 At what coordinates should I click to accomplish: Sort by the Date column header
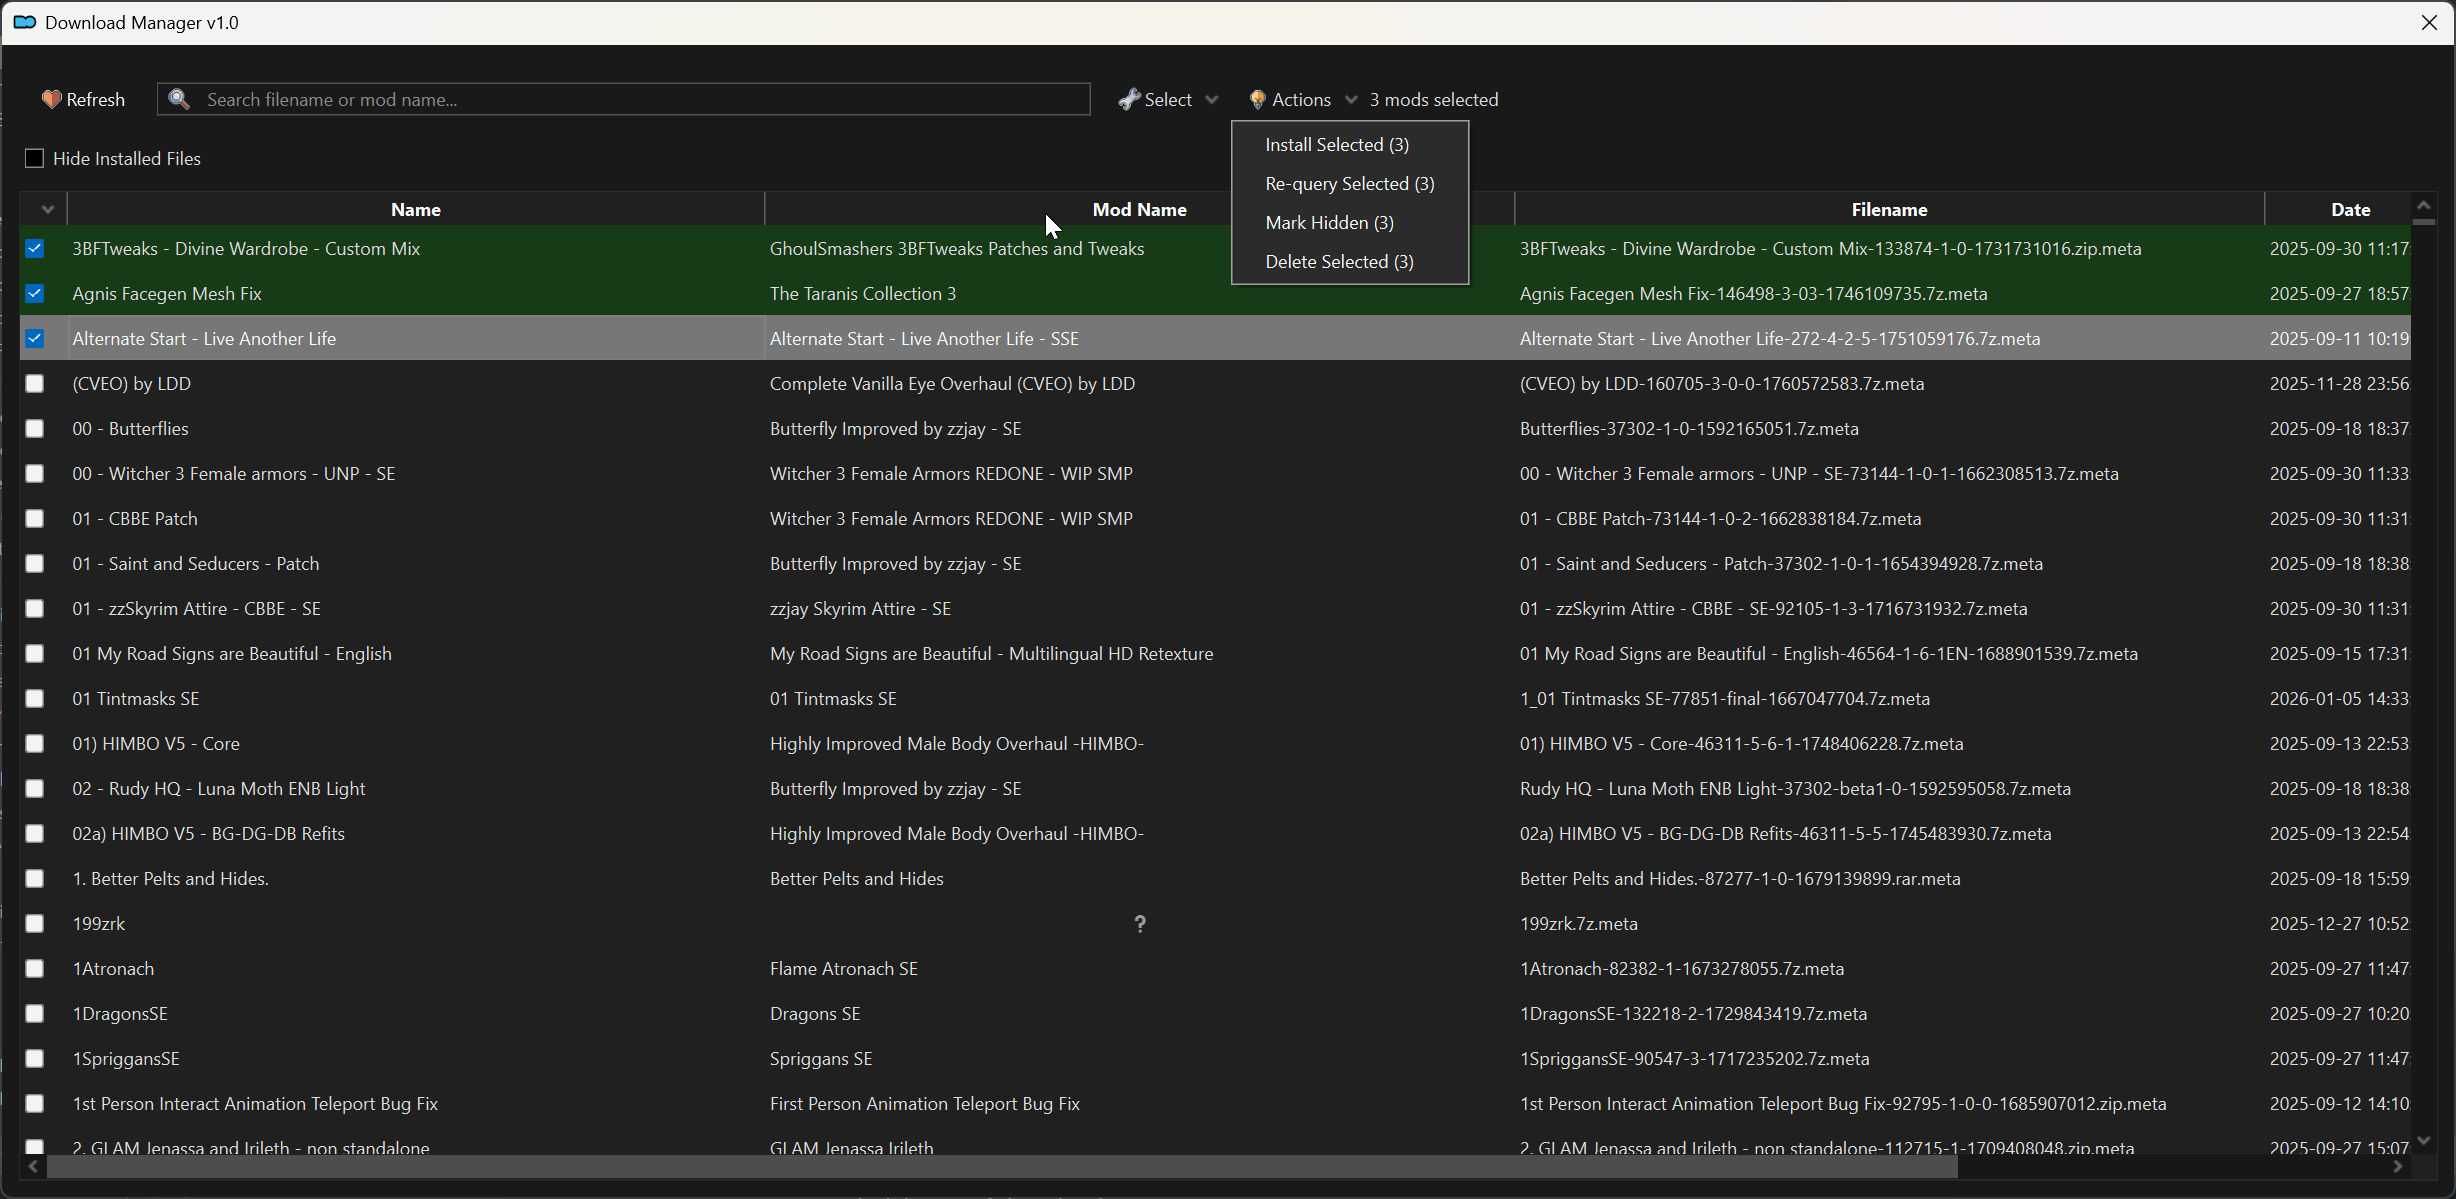tap(2350, 209)
